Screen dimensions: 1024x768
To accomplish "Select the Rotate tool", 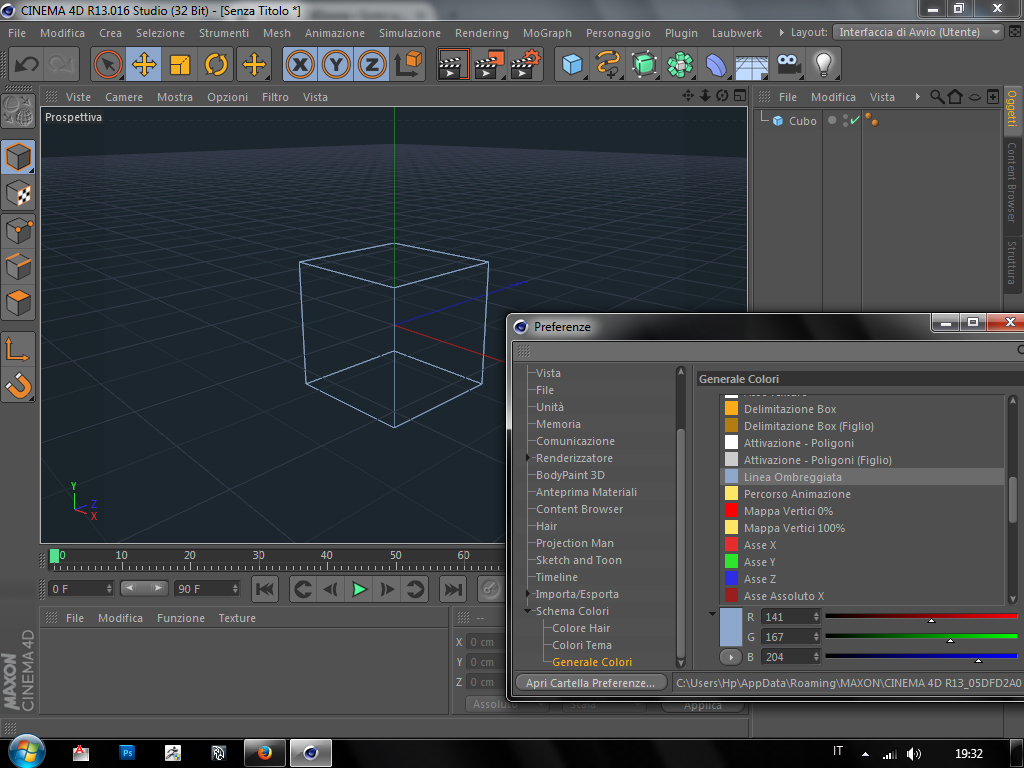I will pos(217,65).
